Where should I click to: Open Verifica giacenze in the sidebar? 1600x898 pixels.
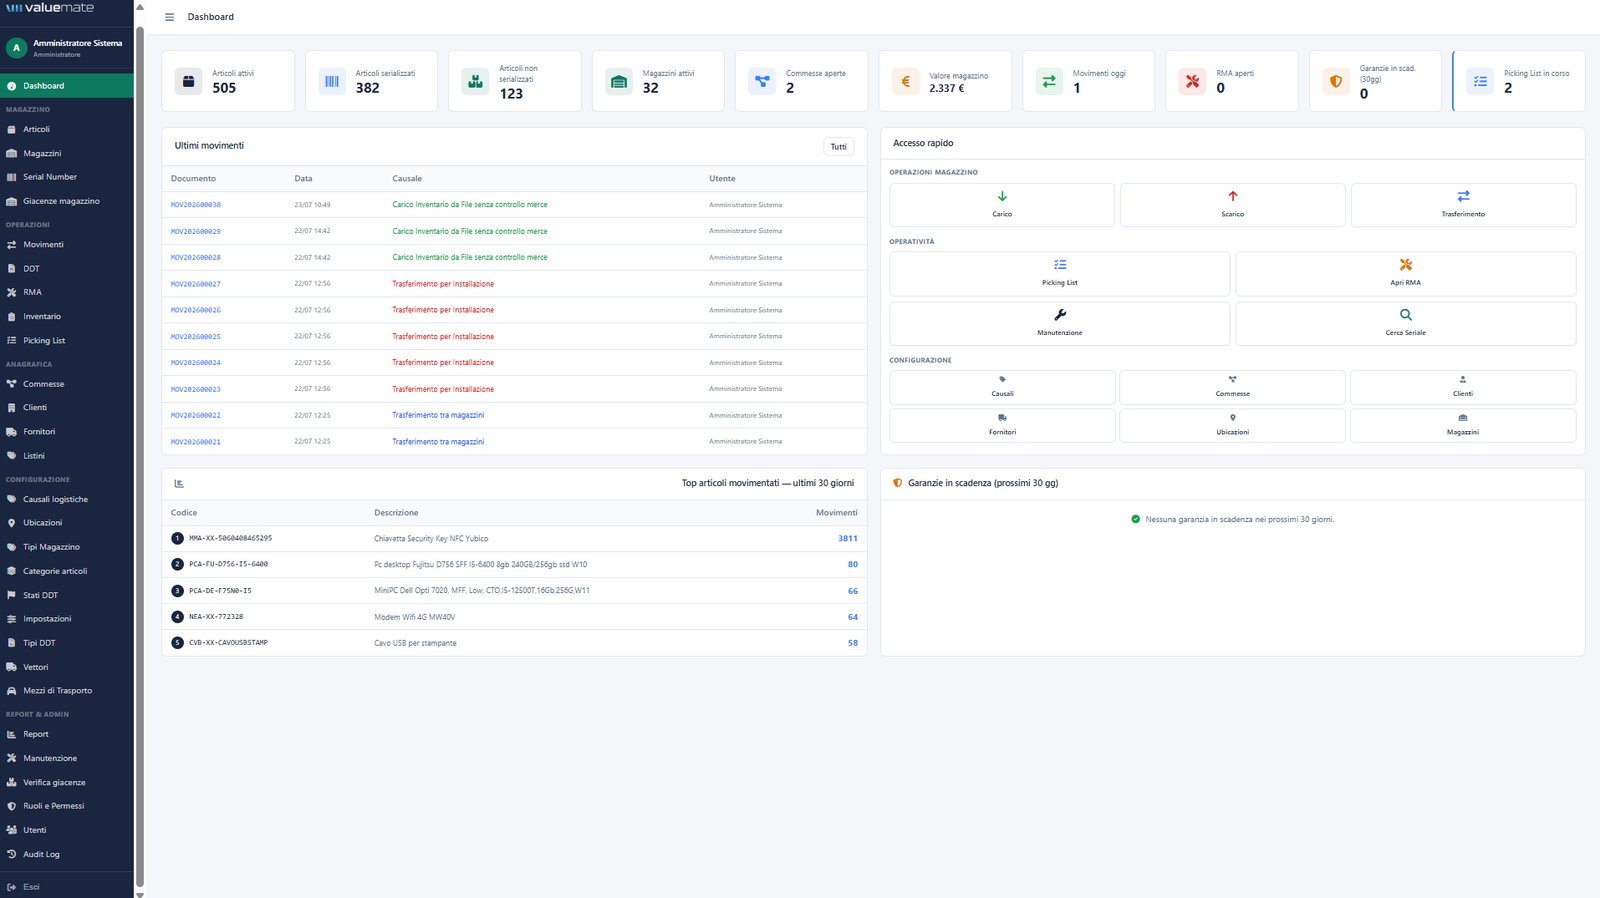click(x=66, y=782)
